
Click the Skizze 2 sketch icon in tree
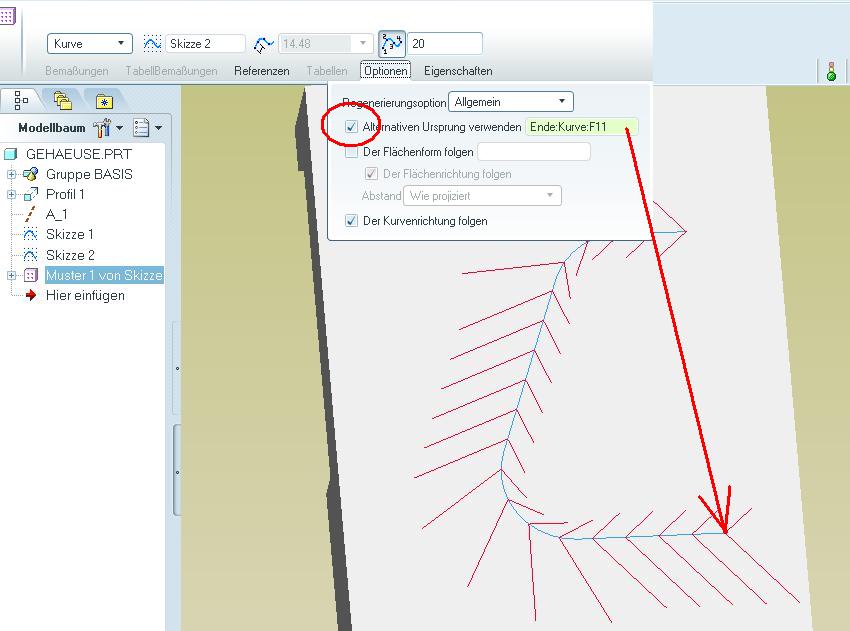[30, 255]
